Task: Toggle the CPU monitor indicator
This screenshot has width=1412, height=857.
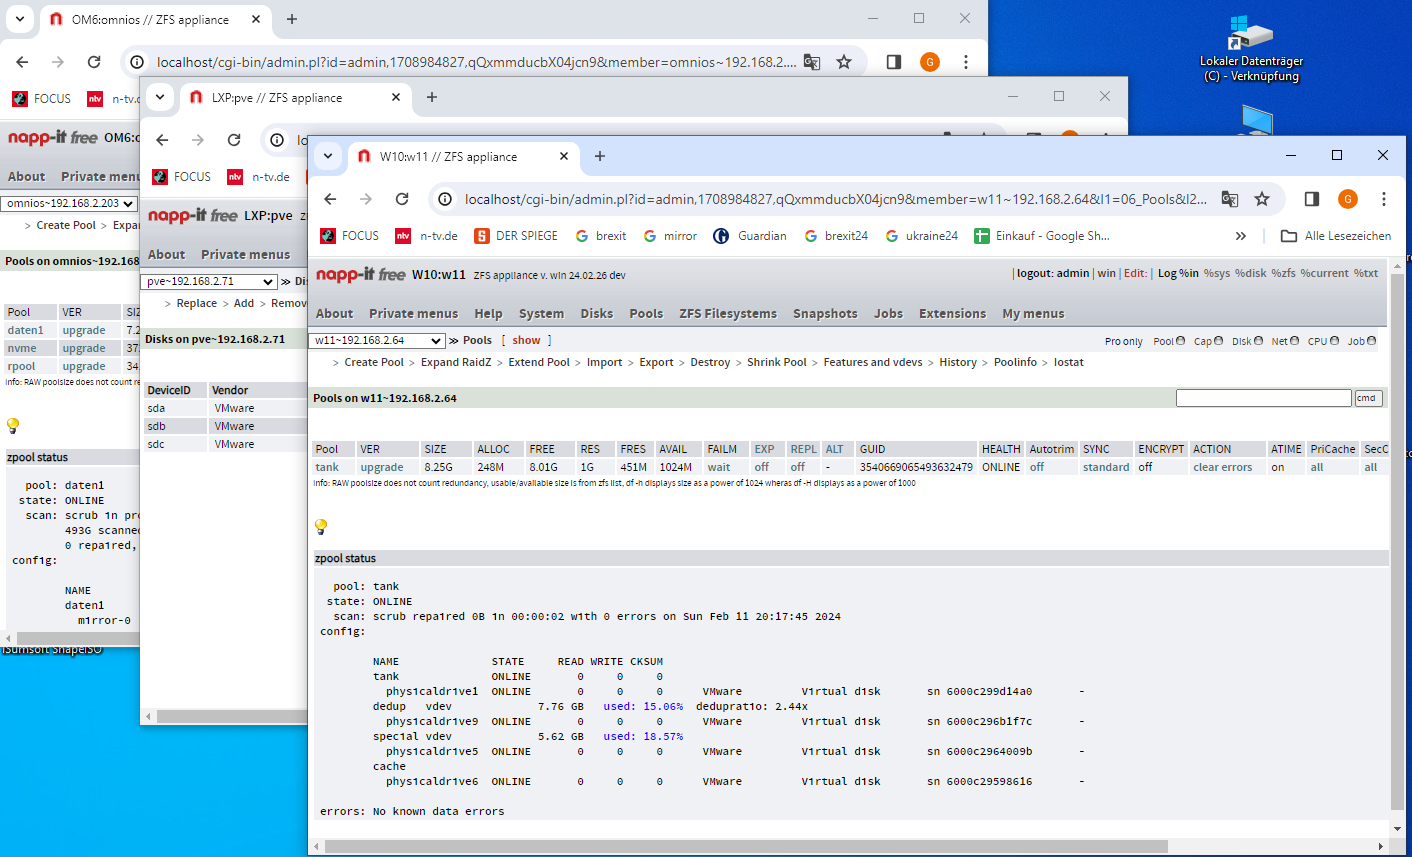Action: tap(1334, 341)
